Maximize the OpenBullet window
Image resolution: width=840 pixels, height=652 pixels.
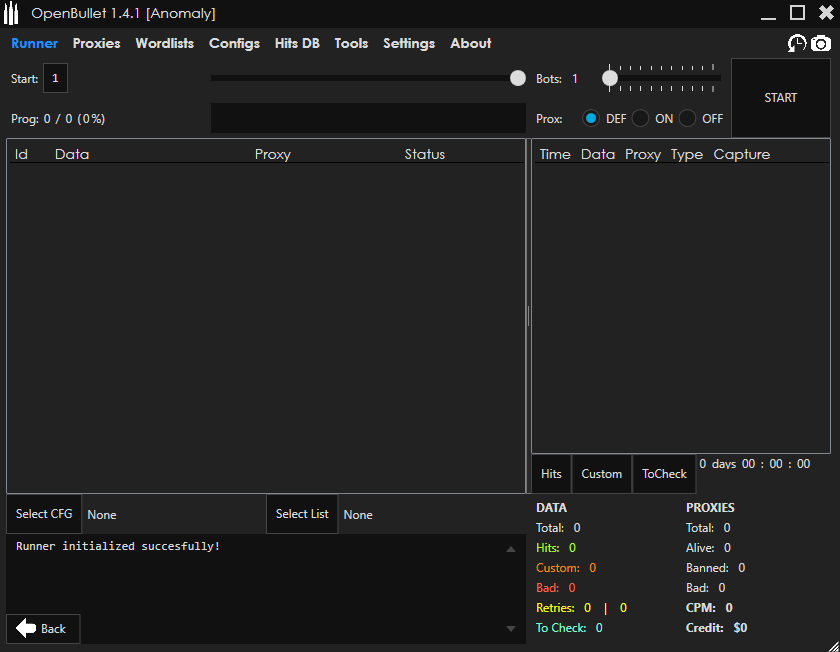point(797,13)
